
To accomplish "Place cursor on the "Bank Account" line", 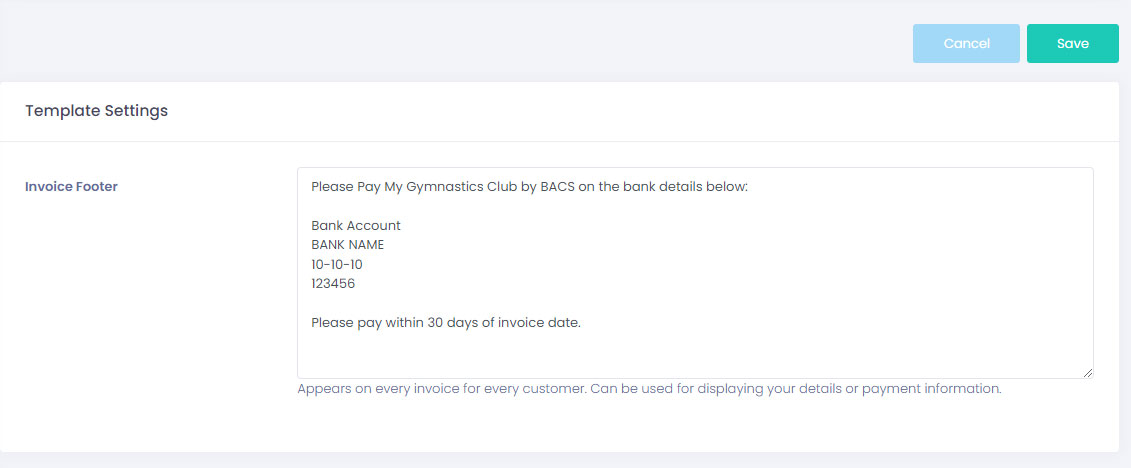I will (356, 225).
